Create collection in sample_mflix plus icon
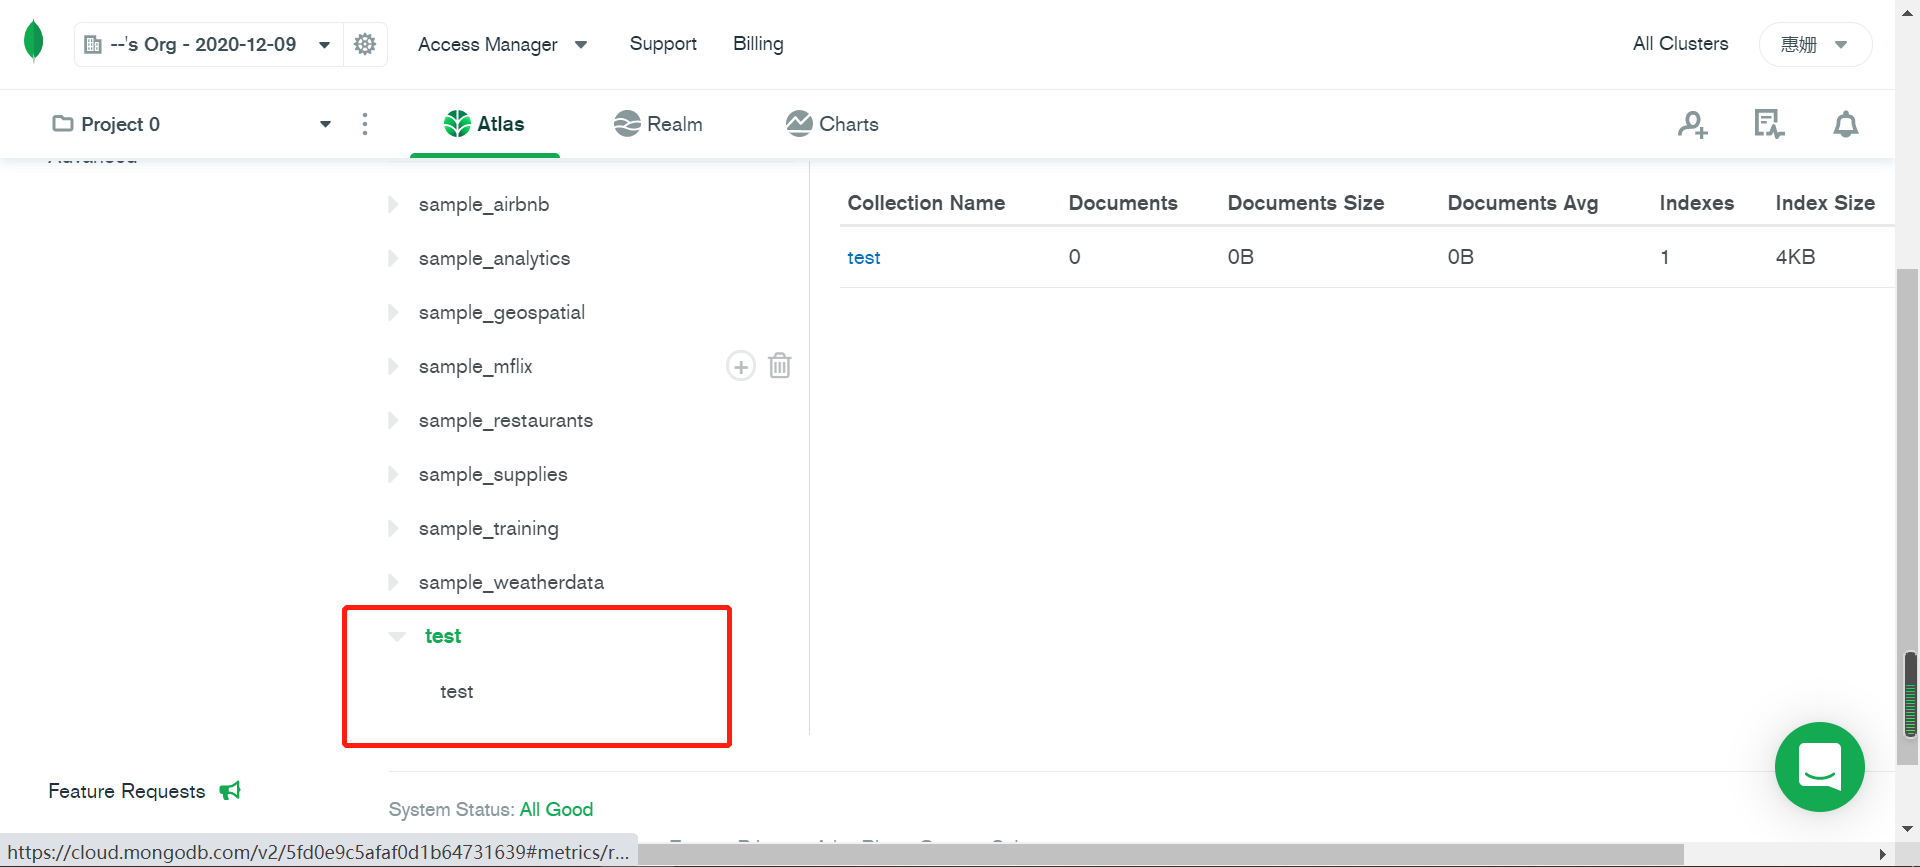This screenshot has height=867, width=1920. pos(740,366)
